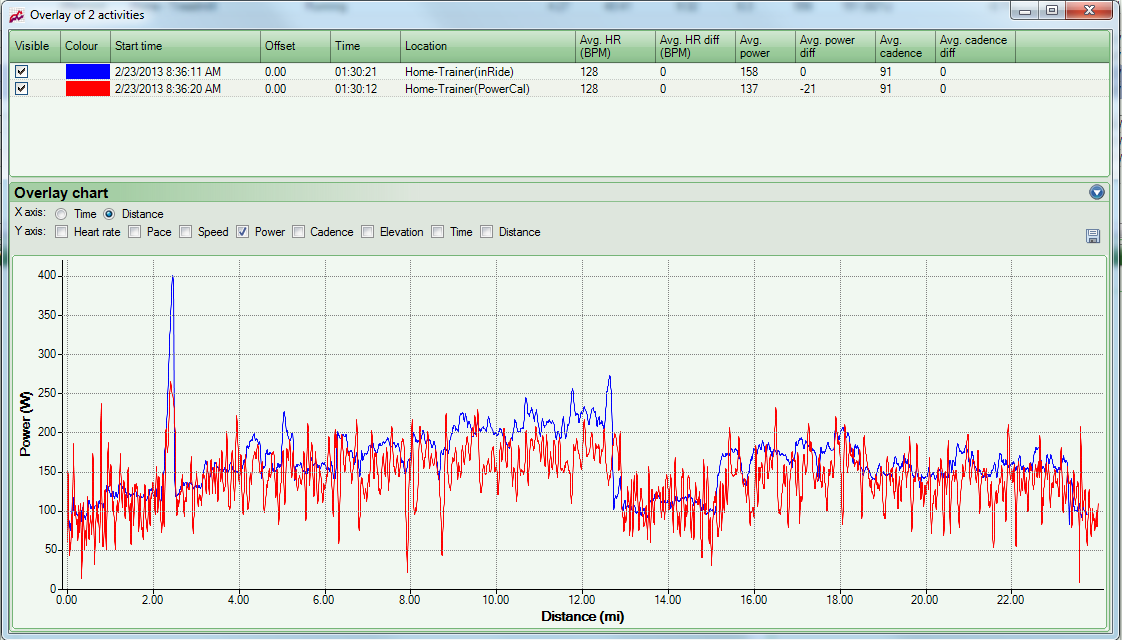Viewport: 1122px width, 640px height.
Task: Uncheck the Power Y axis checkbox
Action: (x=242, y=232)
